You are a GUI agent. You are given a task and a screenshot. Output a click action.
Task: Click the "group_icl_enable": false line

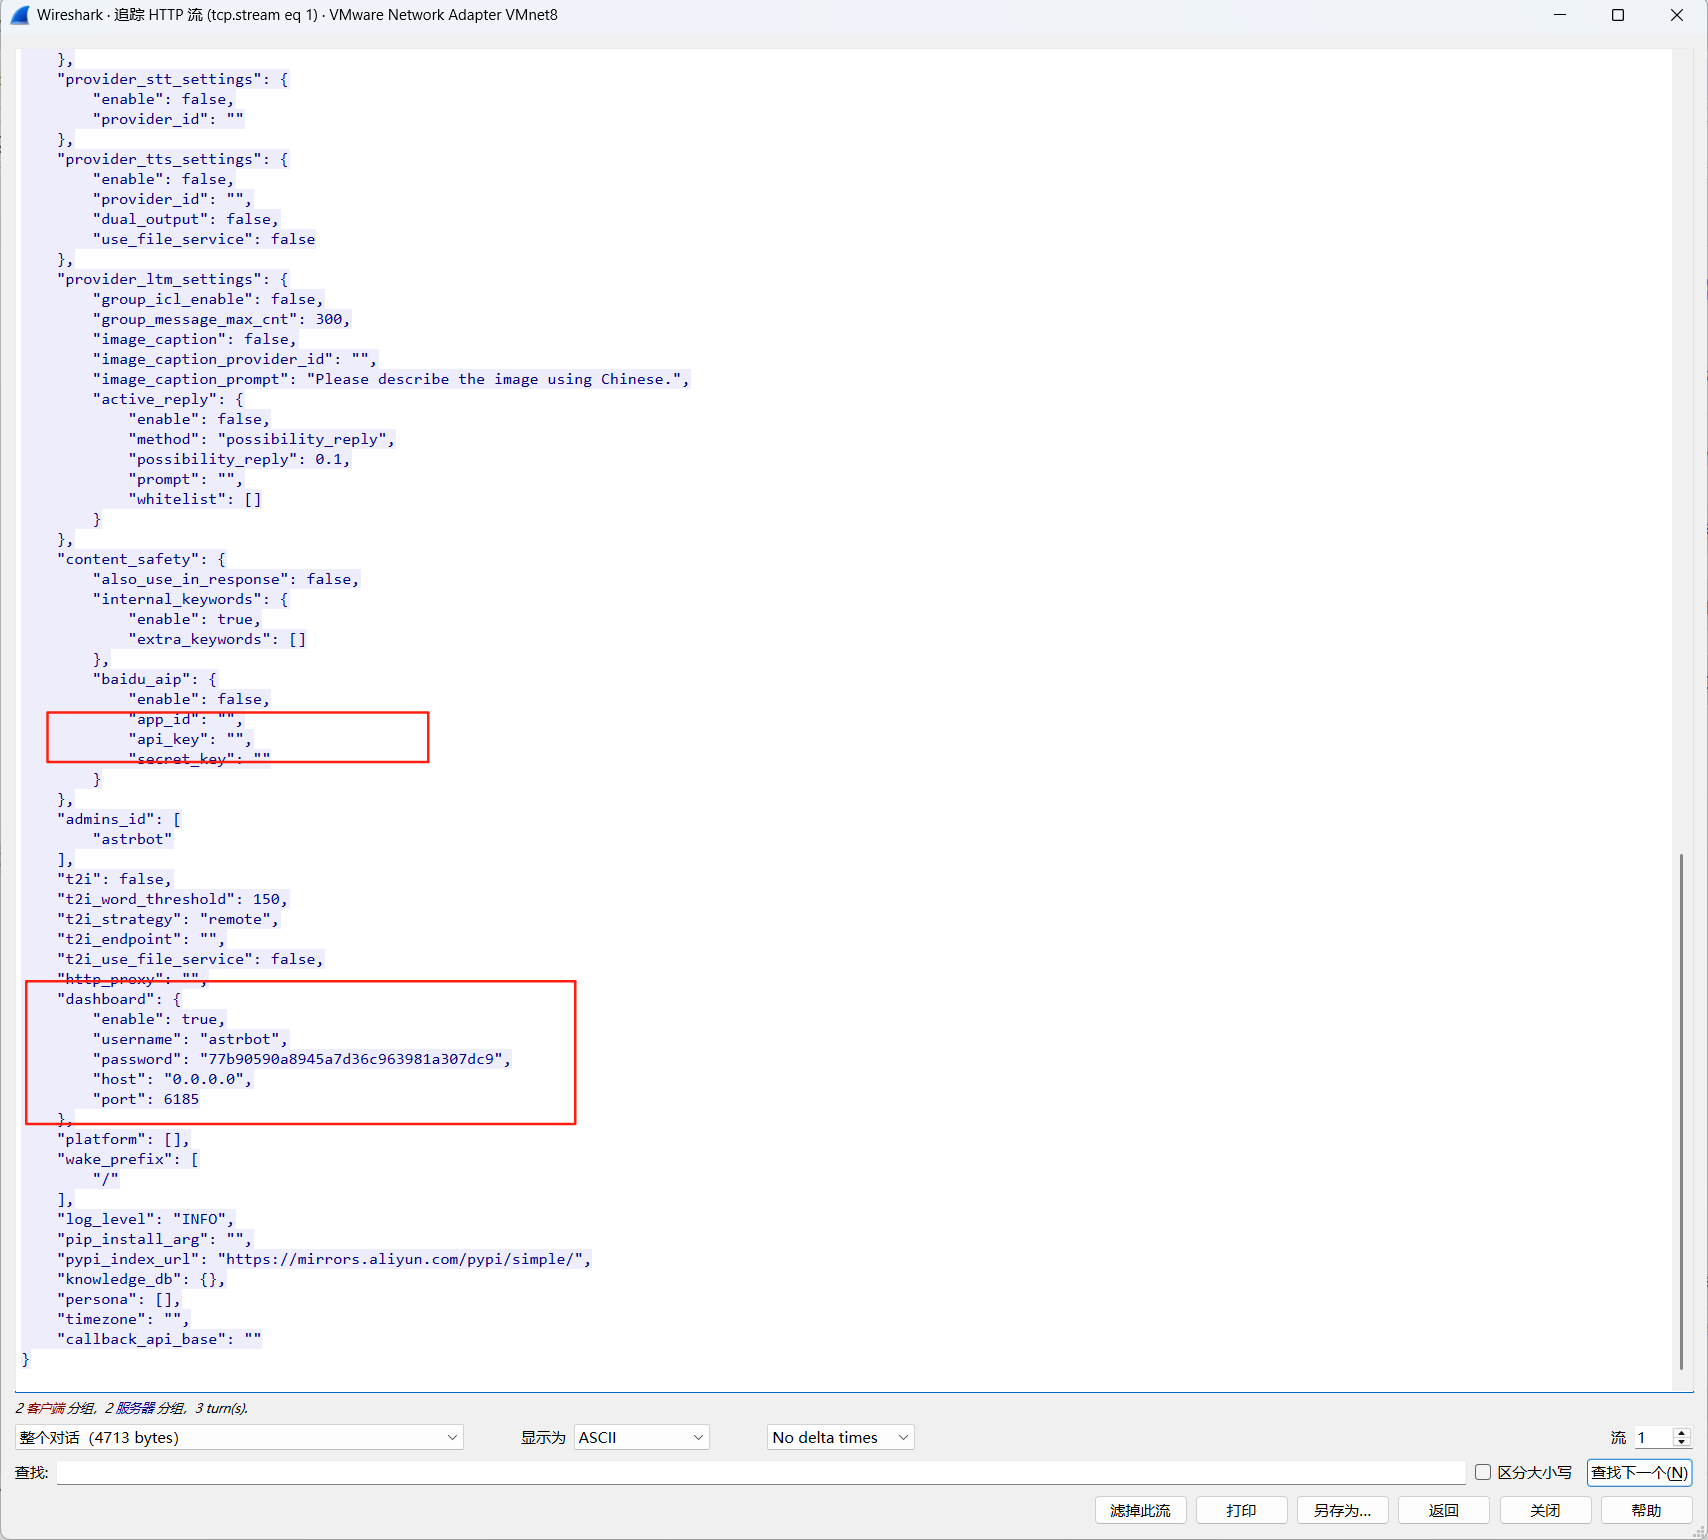point(208,299)
